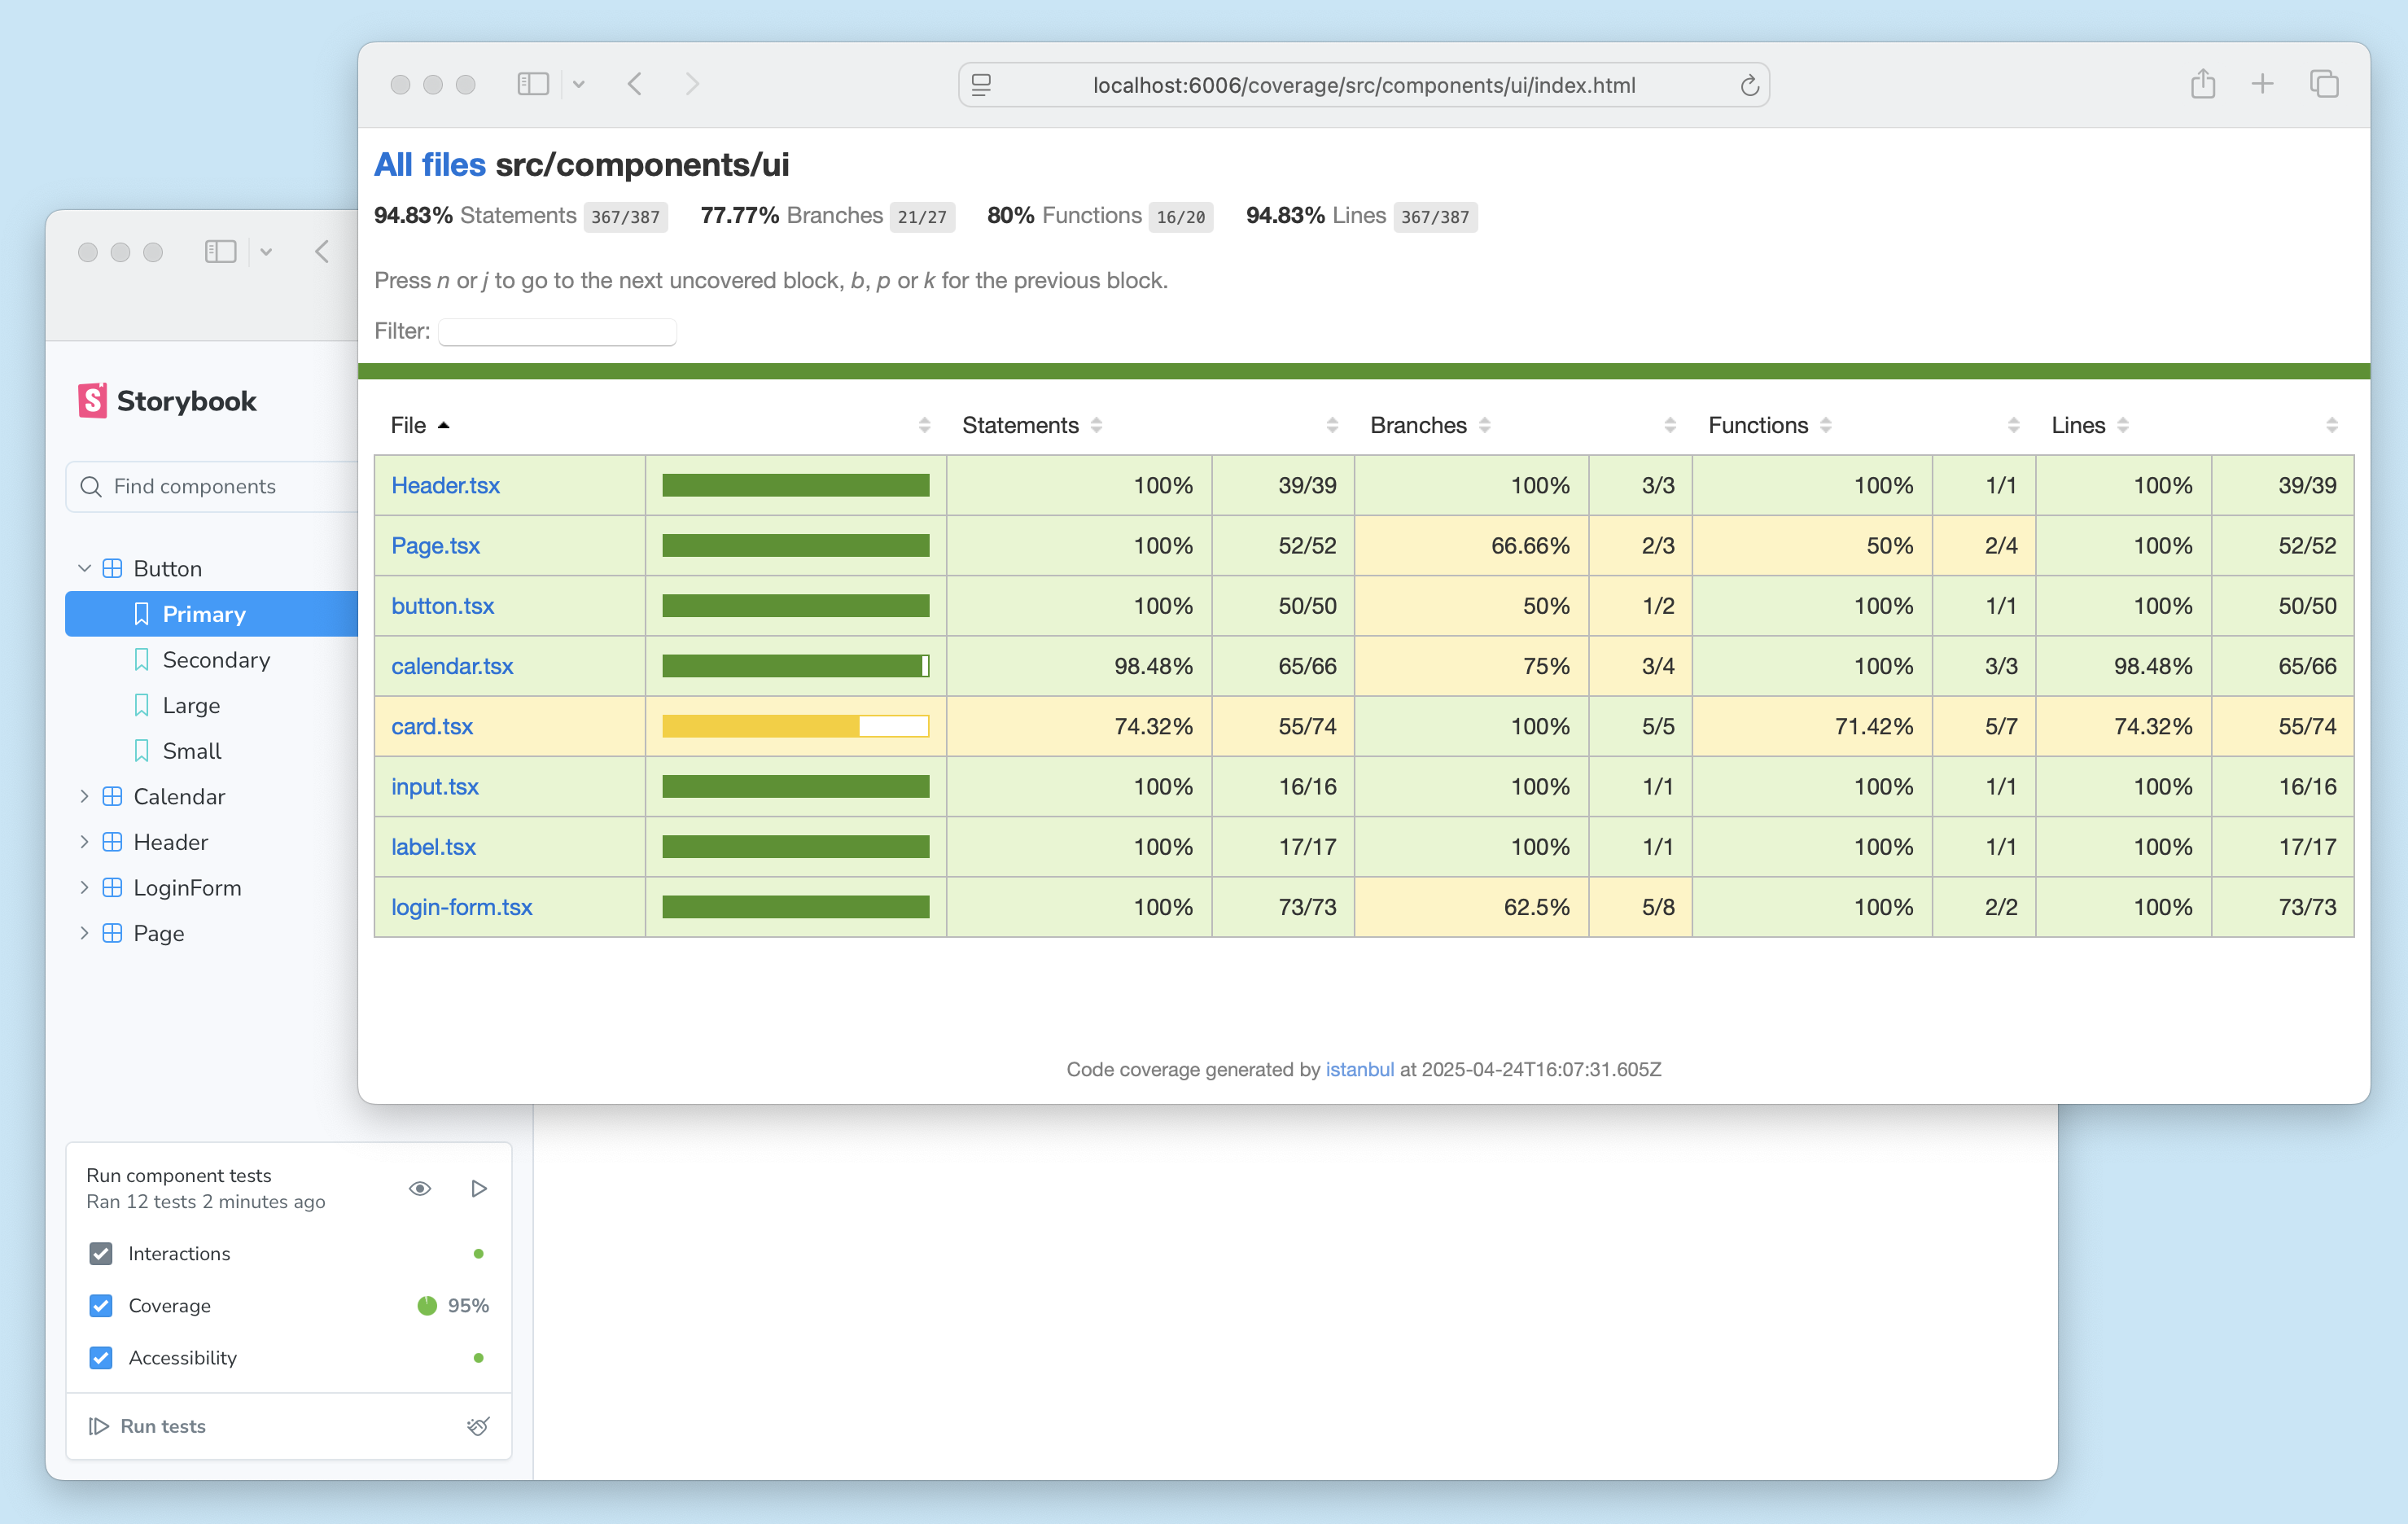Reload the page with the refresh icon

point(1749,85)
